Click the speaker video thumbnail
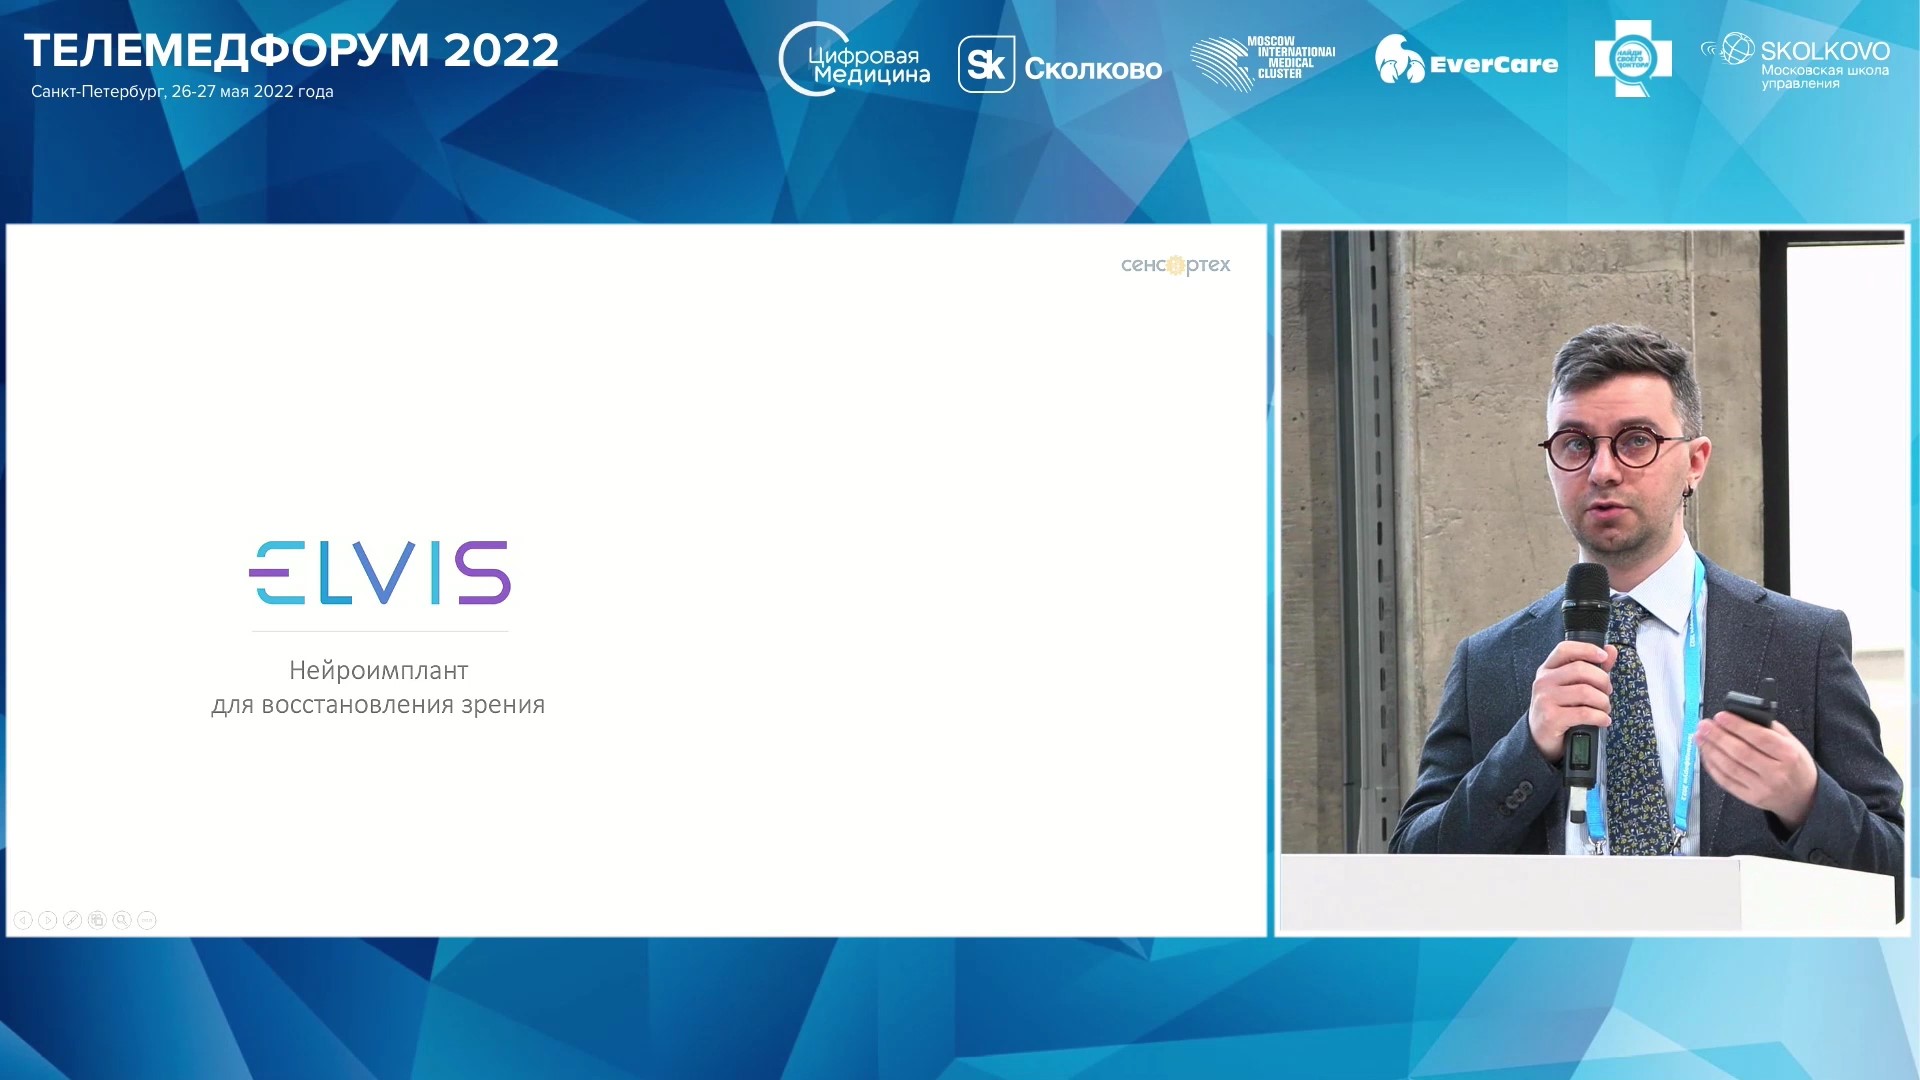 point(1592,580)
